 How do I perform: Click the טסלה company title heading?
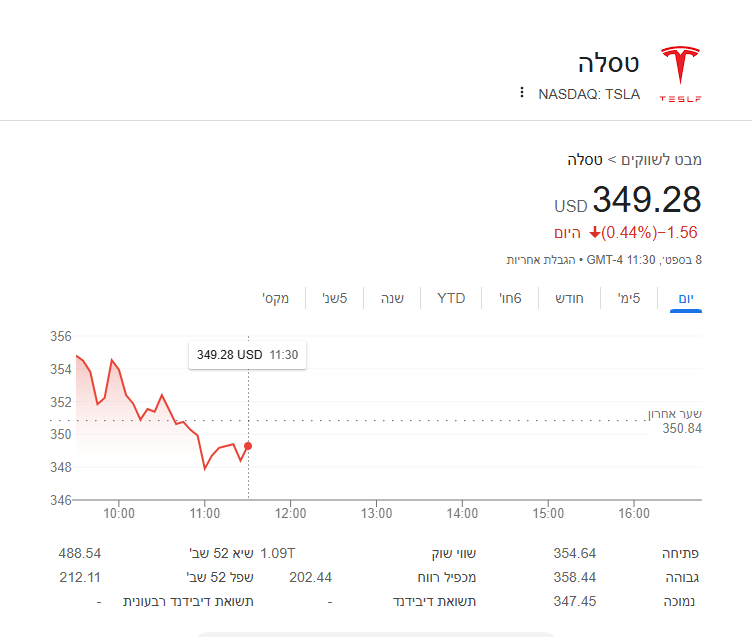(x=608, y=63)
